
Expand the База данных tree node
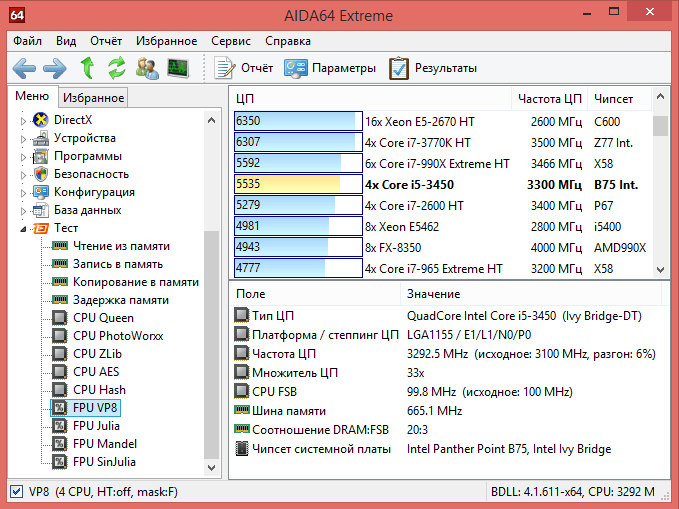point(23,211)
